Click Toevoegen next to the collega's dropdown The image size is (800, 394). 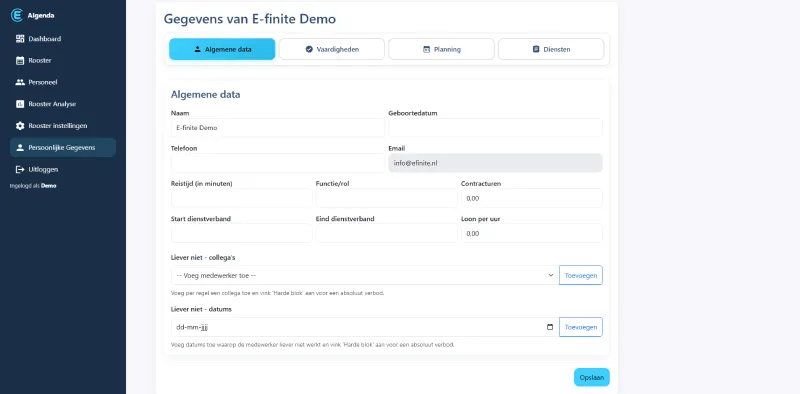click(581, 275)
